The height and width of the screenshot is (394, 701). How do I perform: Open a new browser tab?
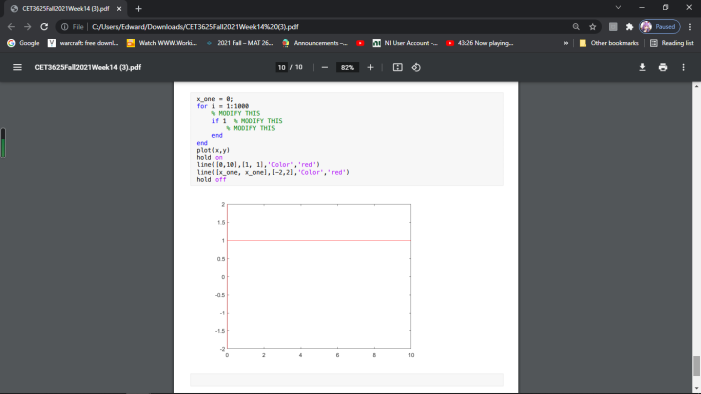point(138,8)
